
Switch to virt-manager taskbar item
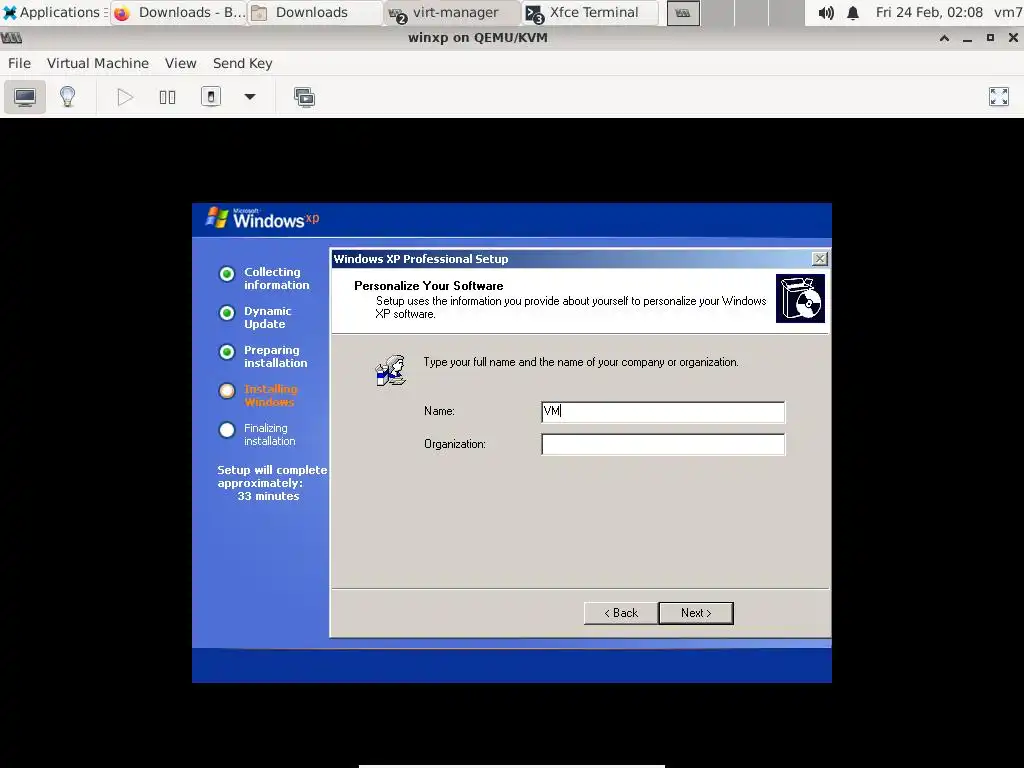click(x=453, y=12)
